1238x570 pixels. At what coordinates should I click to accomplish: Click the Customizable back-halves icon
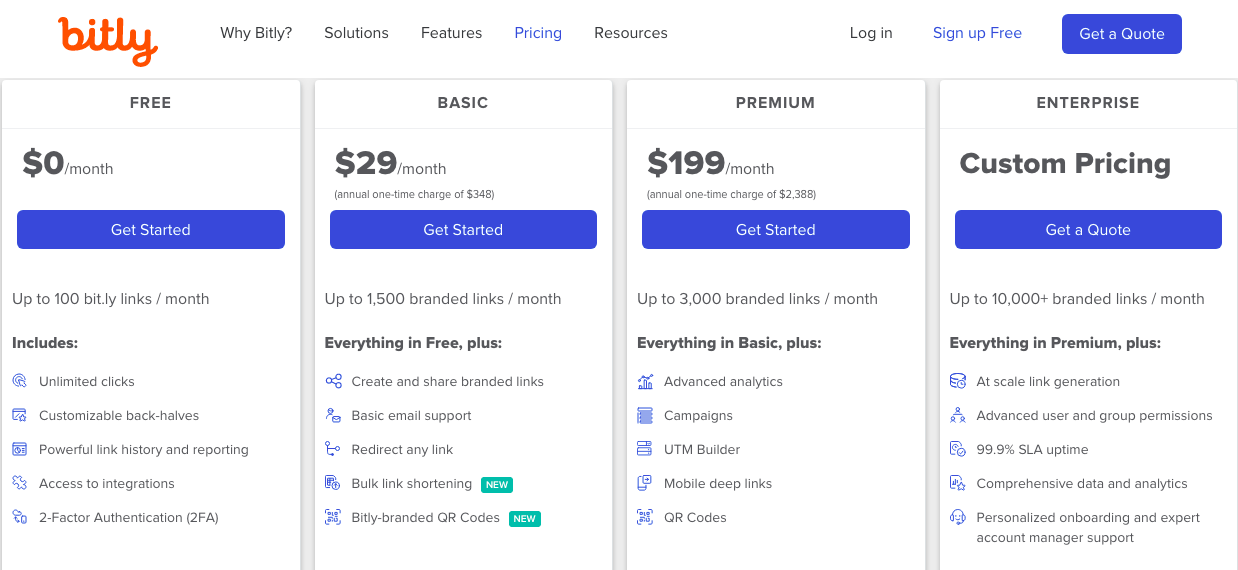pyautogui.click(x=20, y=415)
